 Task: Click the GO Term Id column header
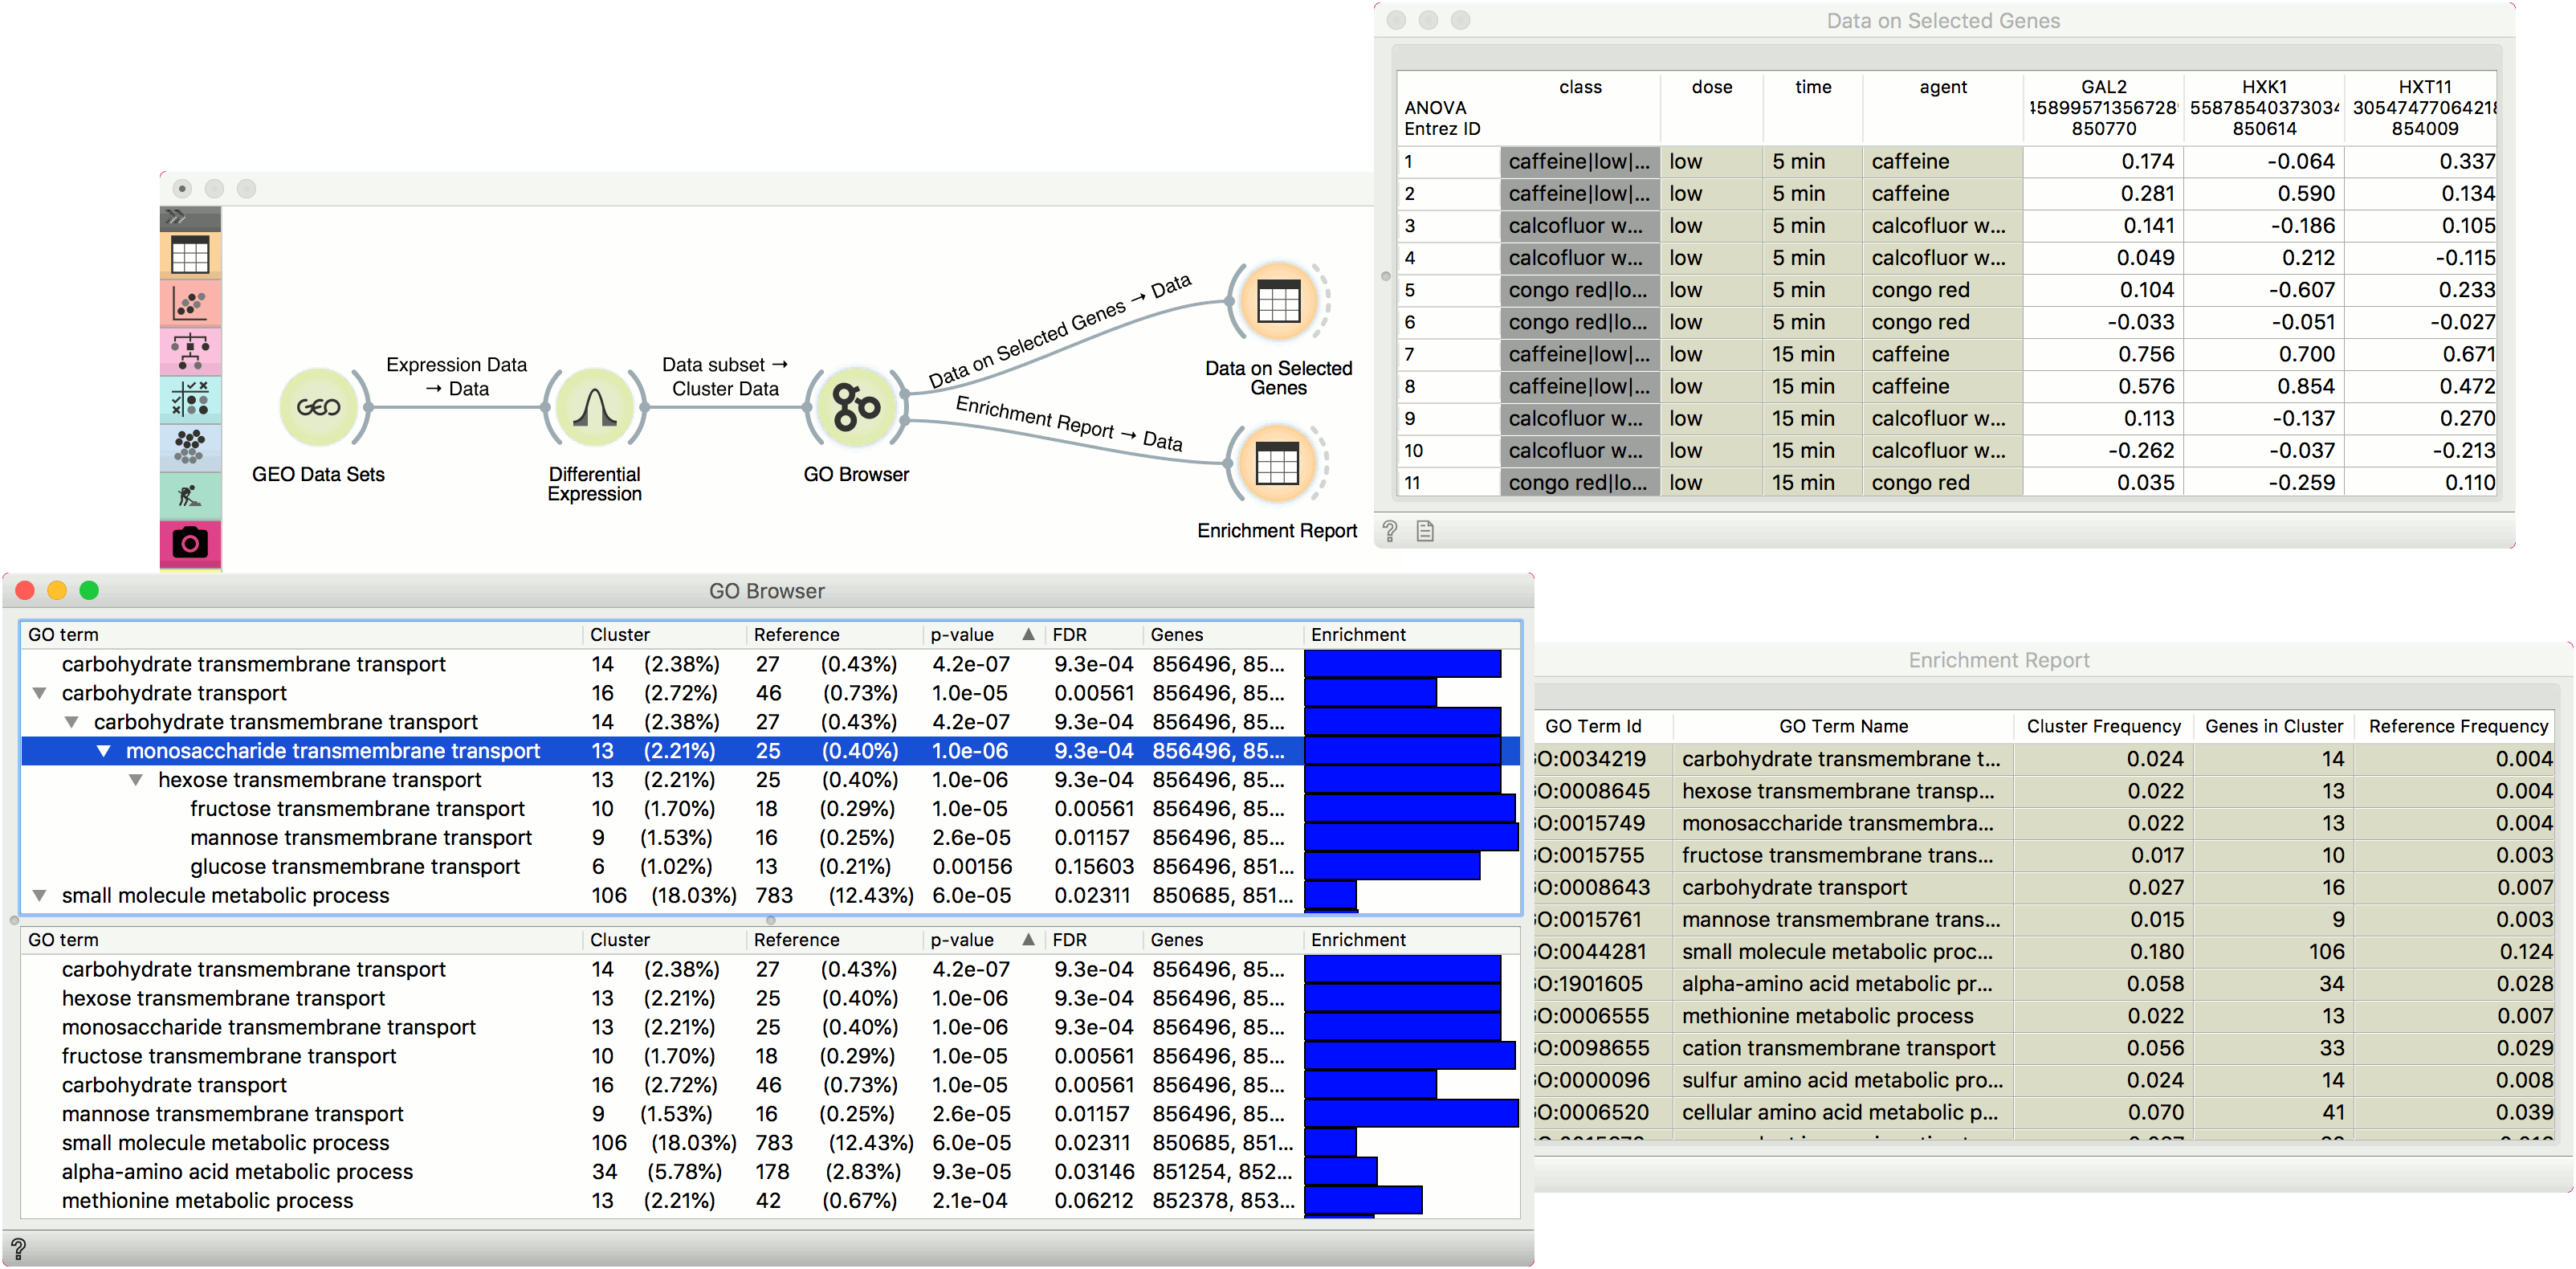[x=1604, y=727]
